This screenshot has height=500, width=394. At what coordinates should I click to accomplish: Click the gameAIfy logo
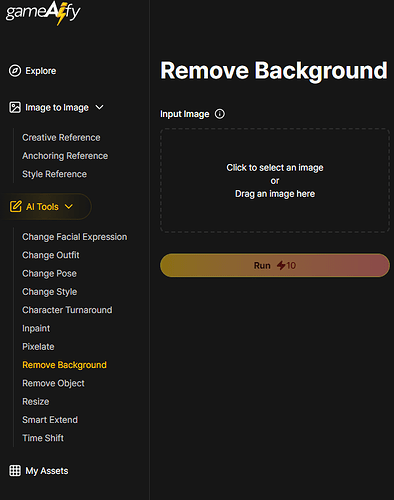43,13
